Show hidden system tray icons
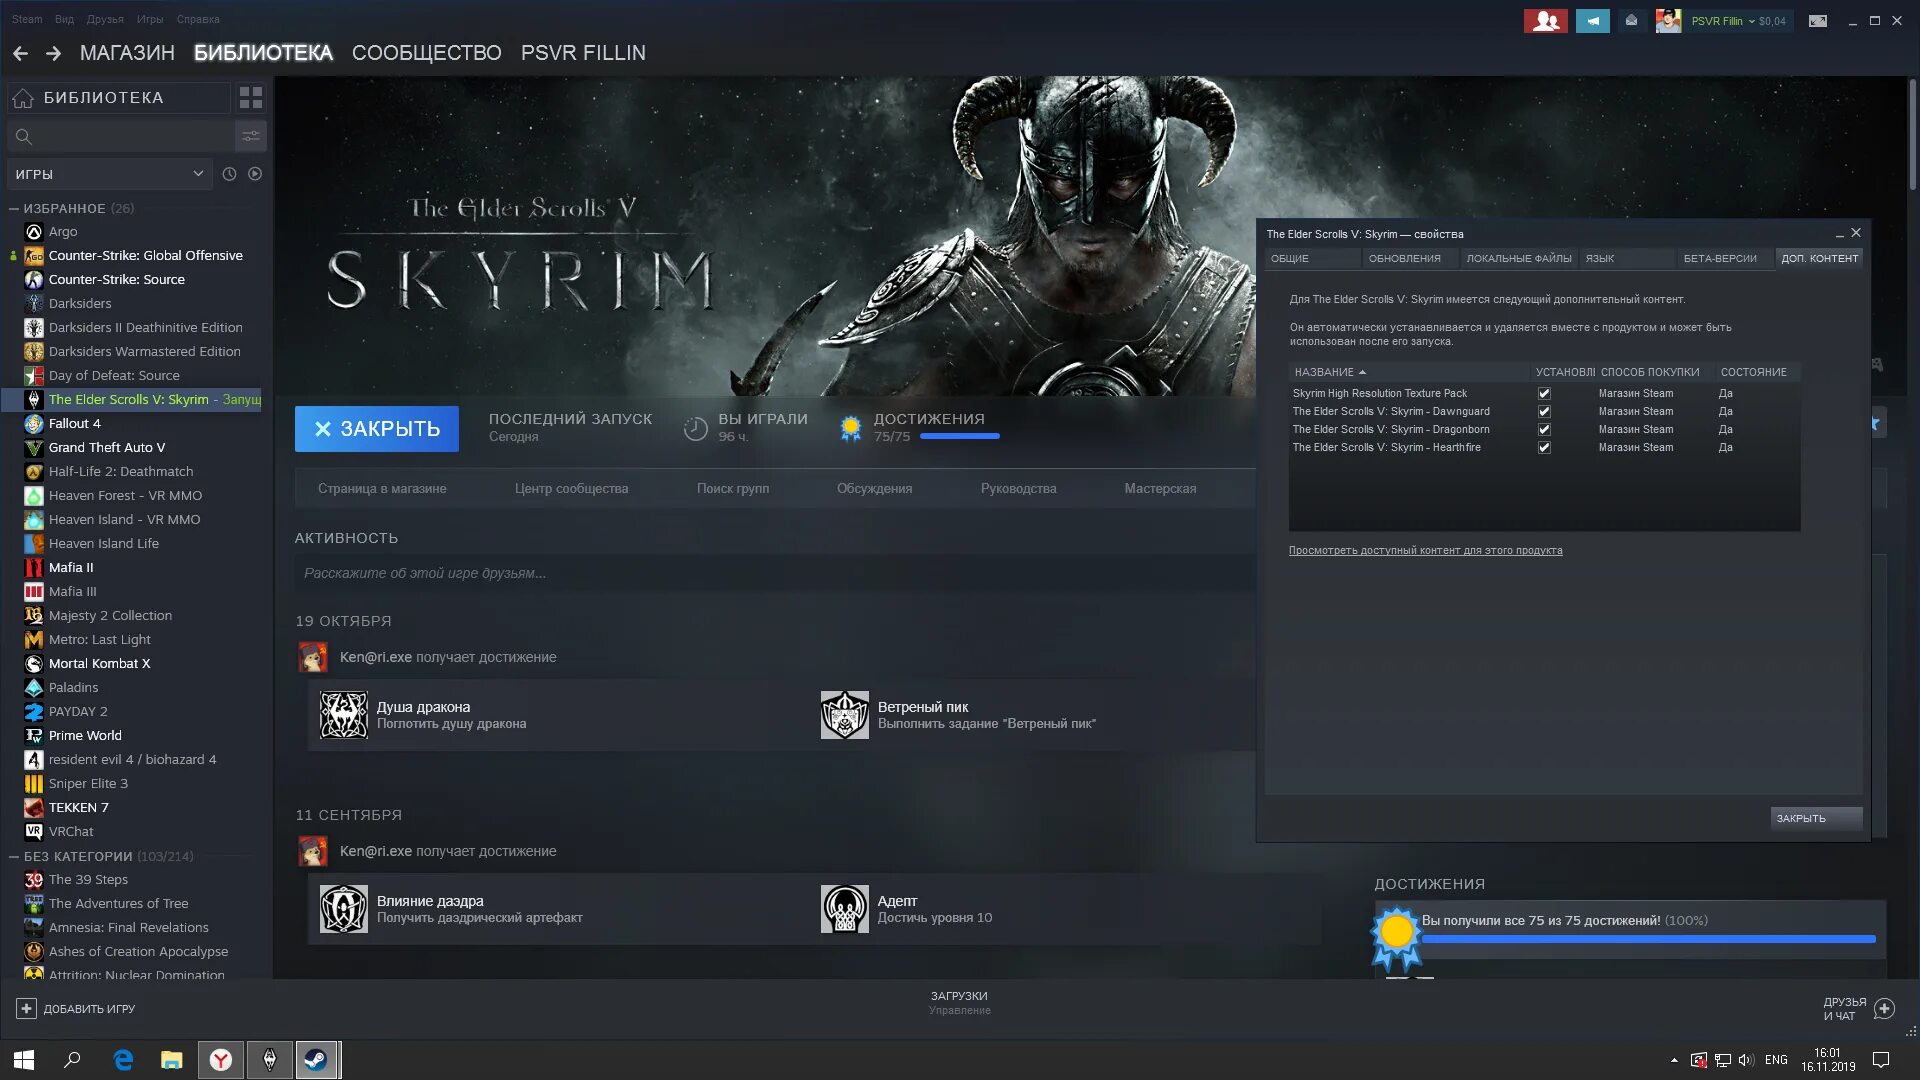 point(1674,1060)
